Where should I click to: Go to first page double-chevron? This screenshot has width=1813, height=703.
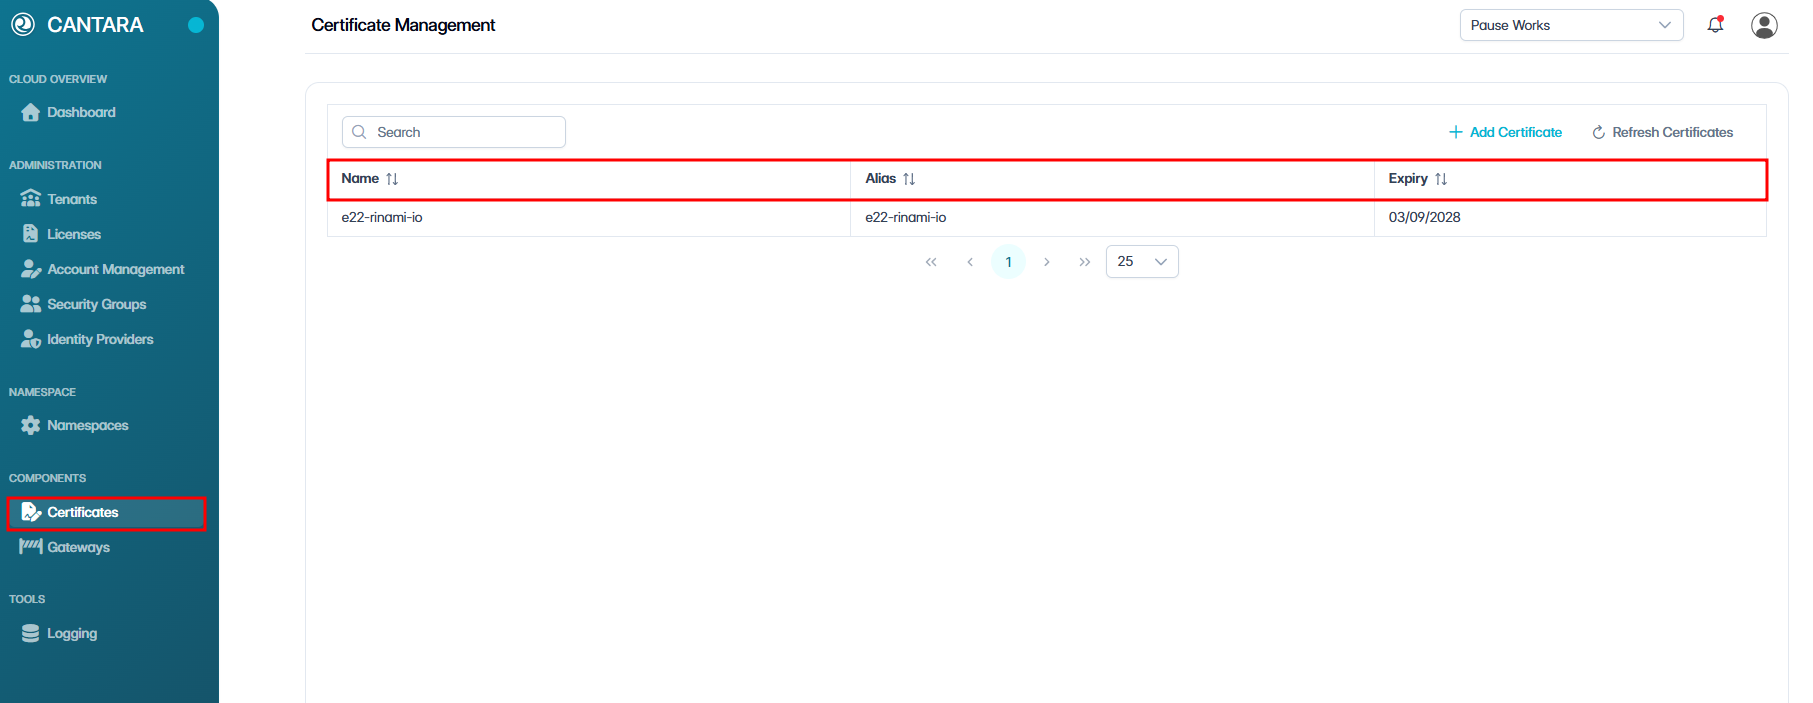coord(931,262)
